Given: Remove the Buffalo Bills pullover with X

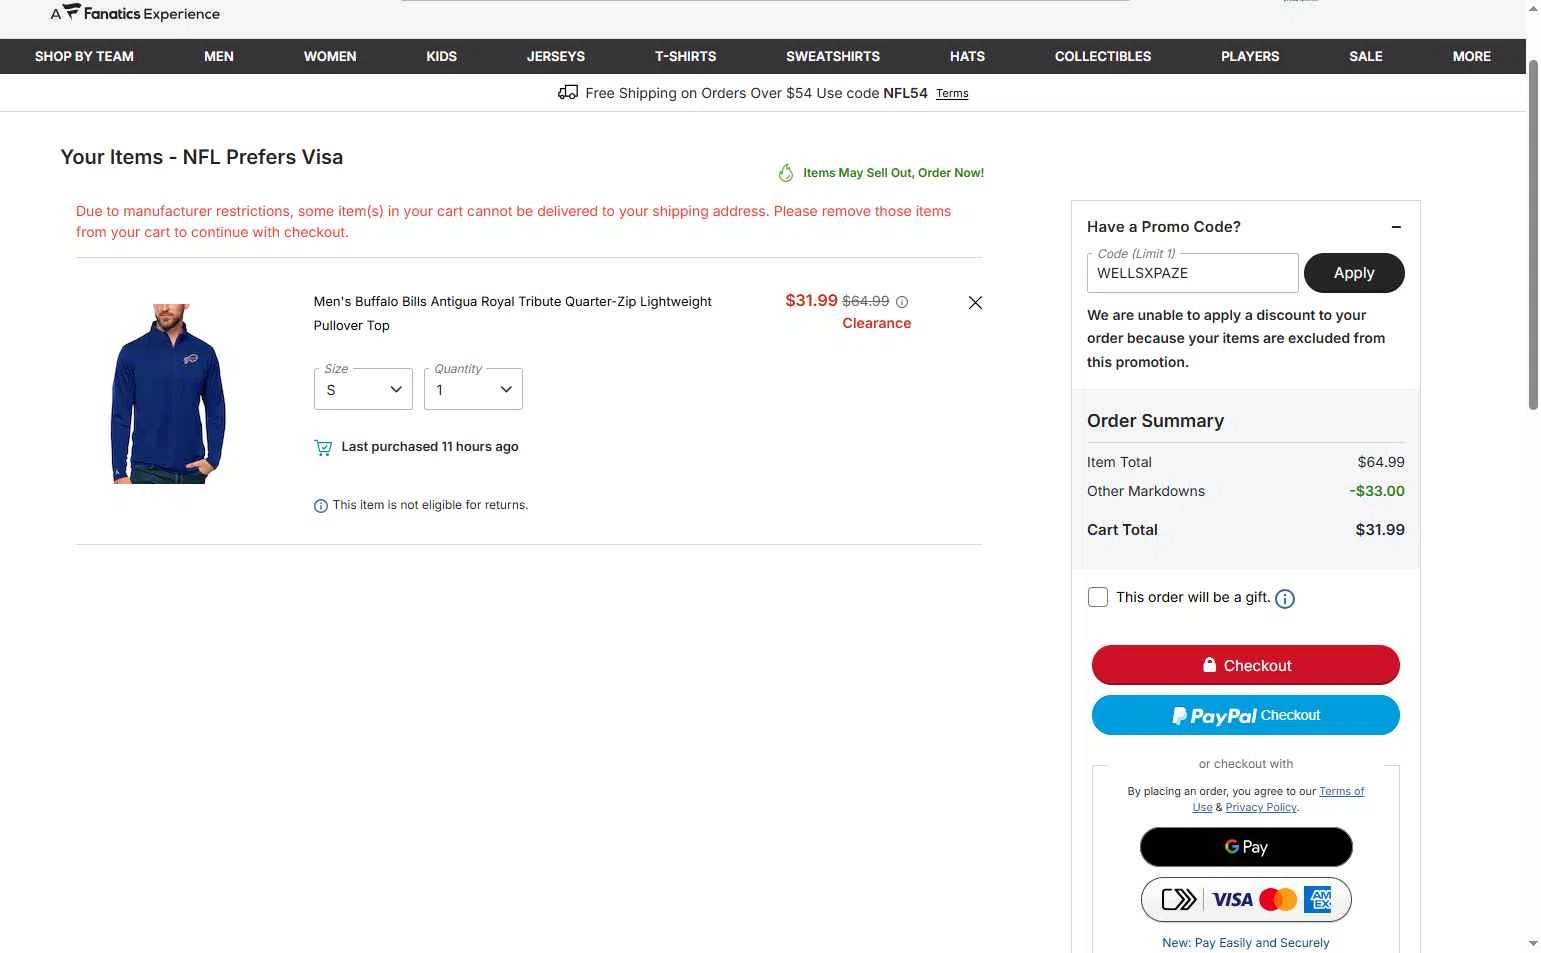Looking at the screenshot, I should (x=975, y=303).
